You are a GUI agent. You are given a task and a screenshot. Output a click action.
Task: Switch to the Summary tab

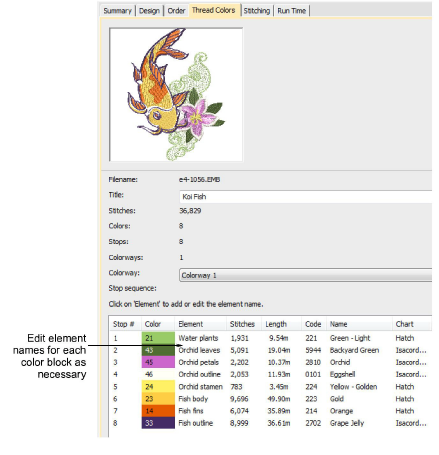[117, 11]
